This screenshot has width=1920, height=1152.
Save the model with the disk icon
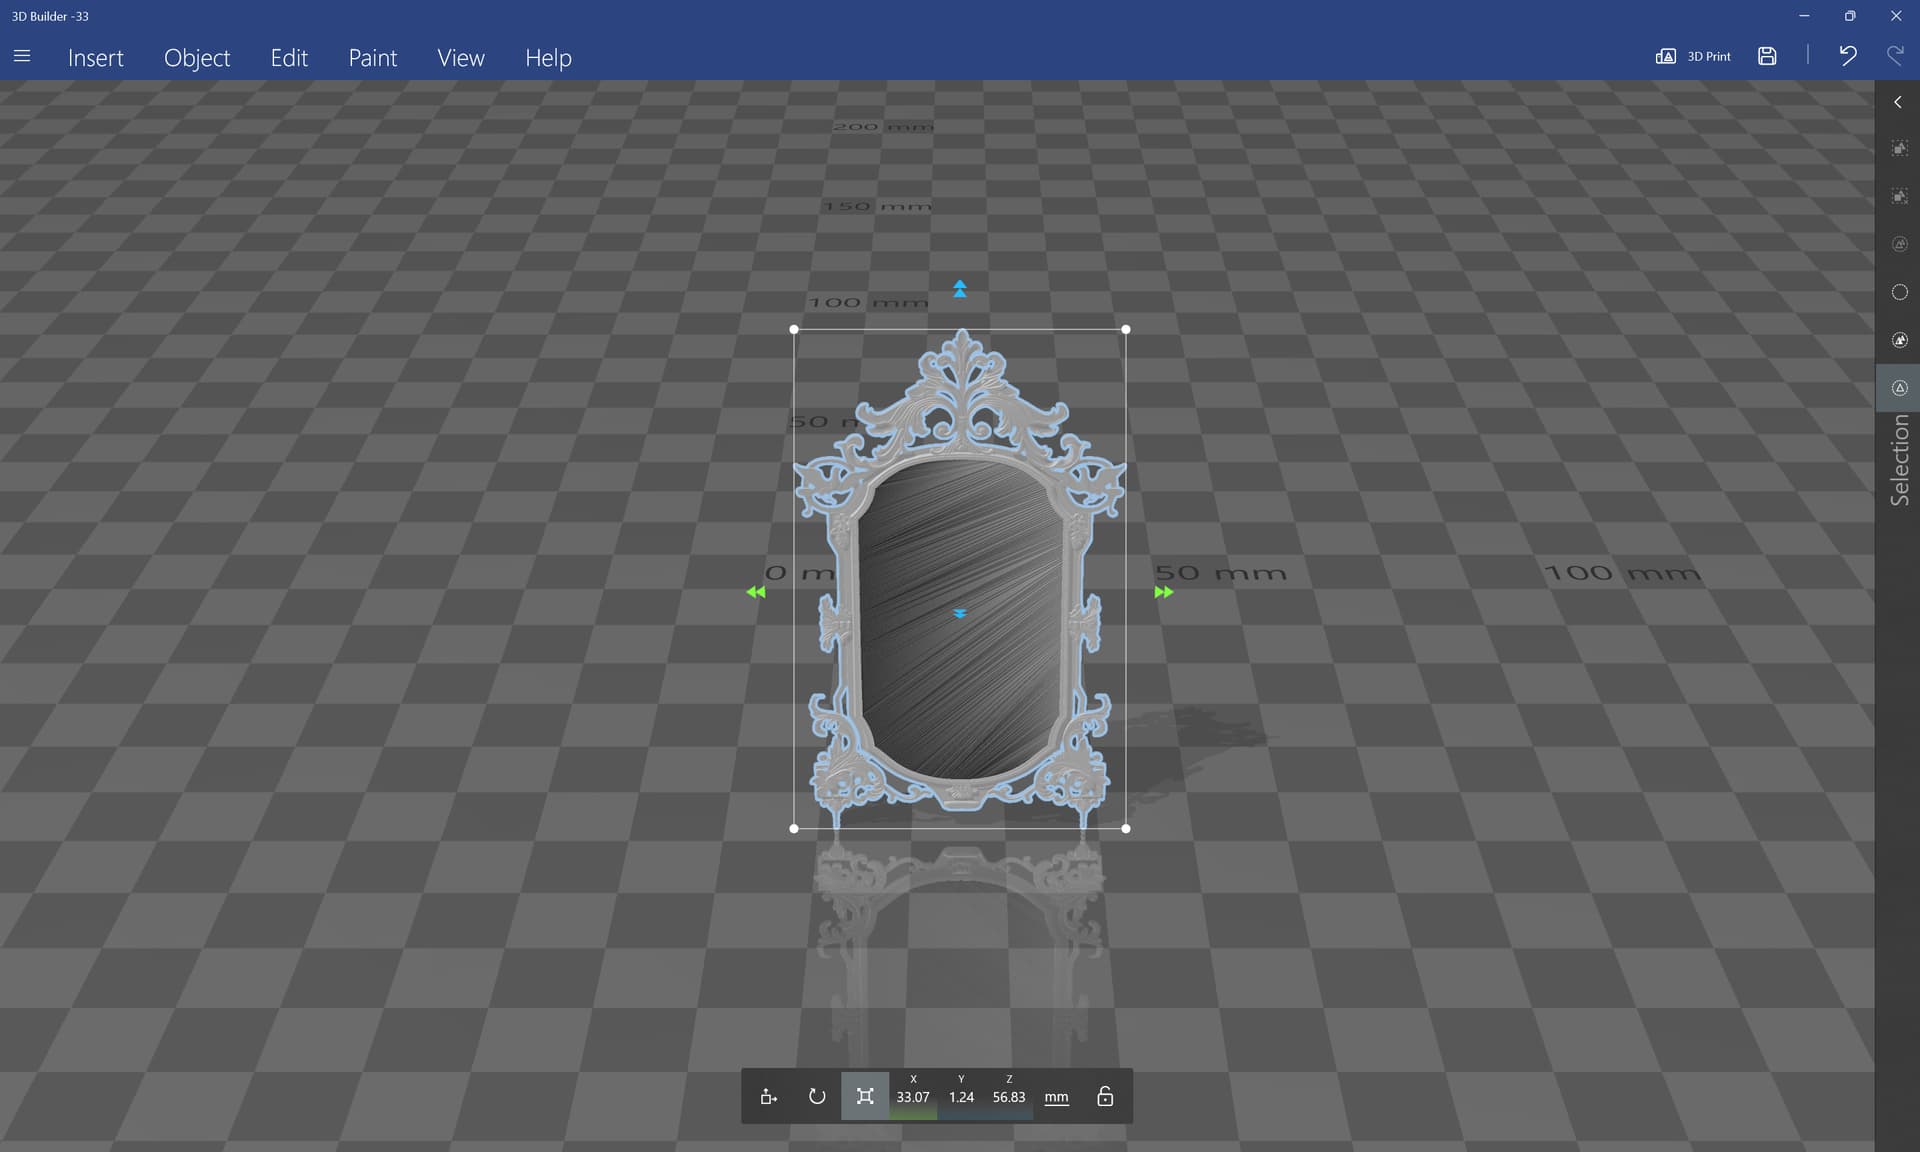[x=1767, y=56]
